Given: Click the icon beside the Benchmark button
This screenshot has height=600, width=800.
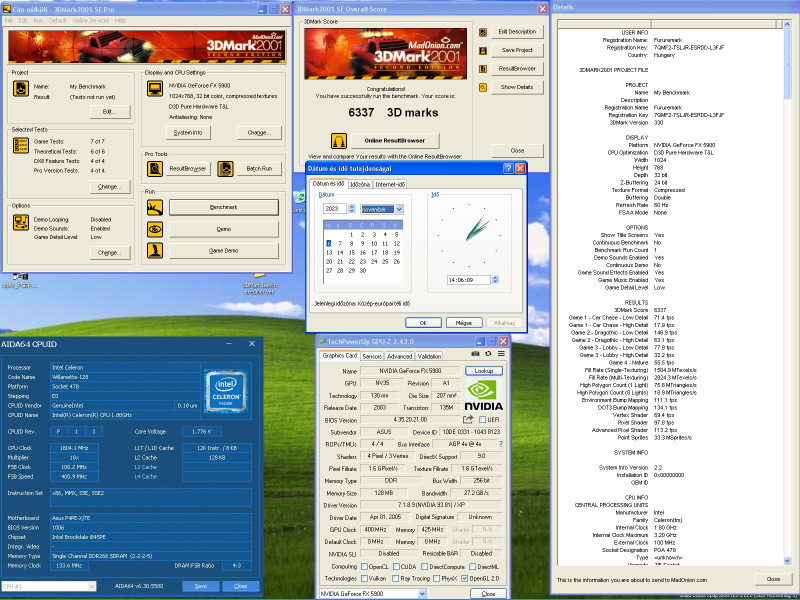Looking at the screenshot, I should pos(155,207).
